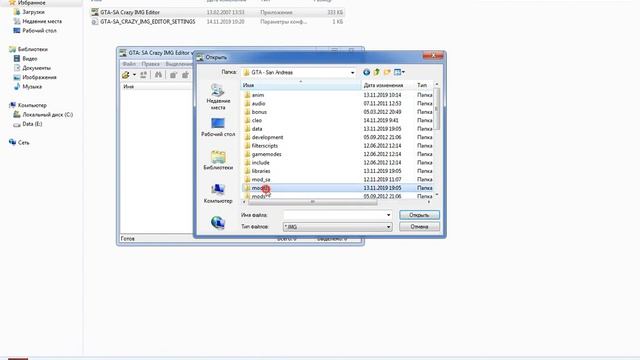The height and width of the screenshot is (360, 640).
Task: Go to Компьютер in dialog places bar
Action: 218,193
